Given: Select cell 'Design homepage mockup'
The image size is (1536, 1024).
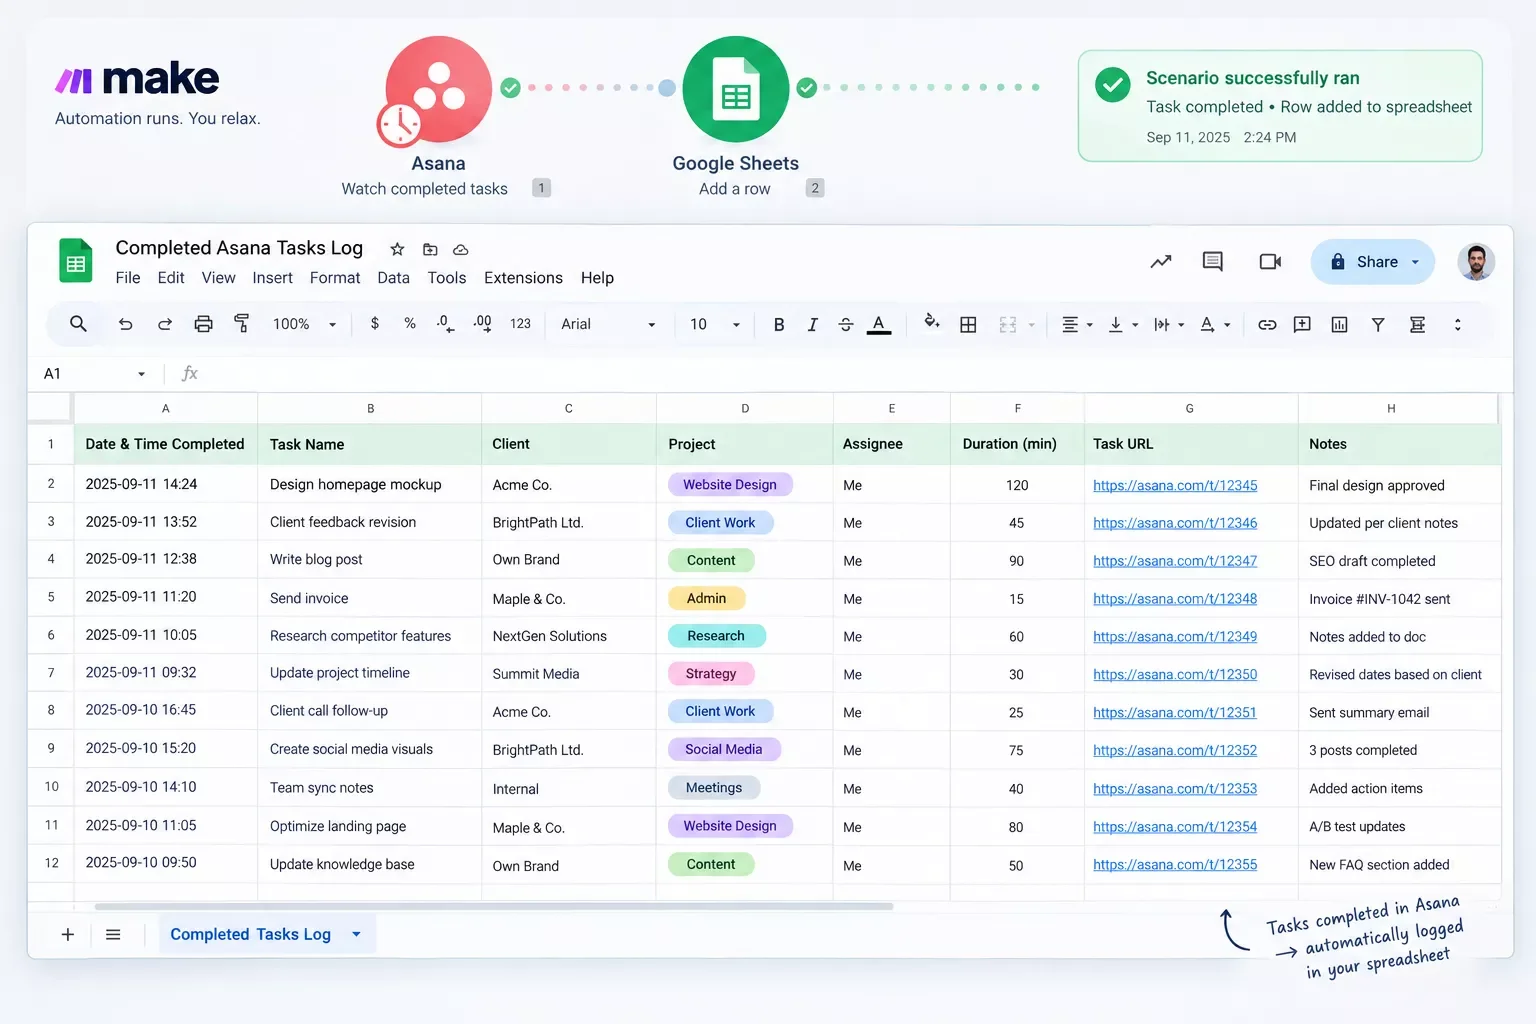Looking at the screenshot, I should point(370,484).
